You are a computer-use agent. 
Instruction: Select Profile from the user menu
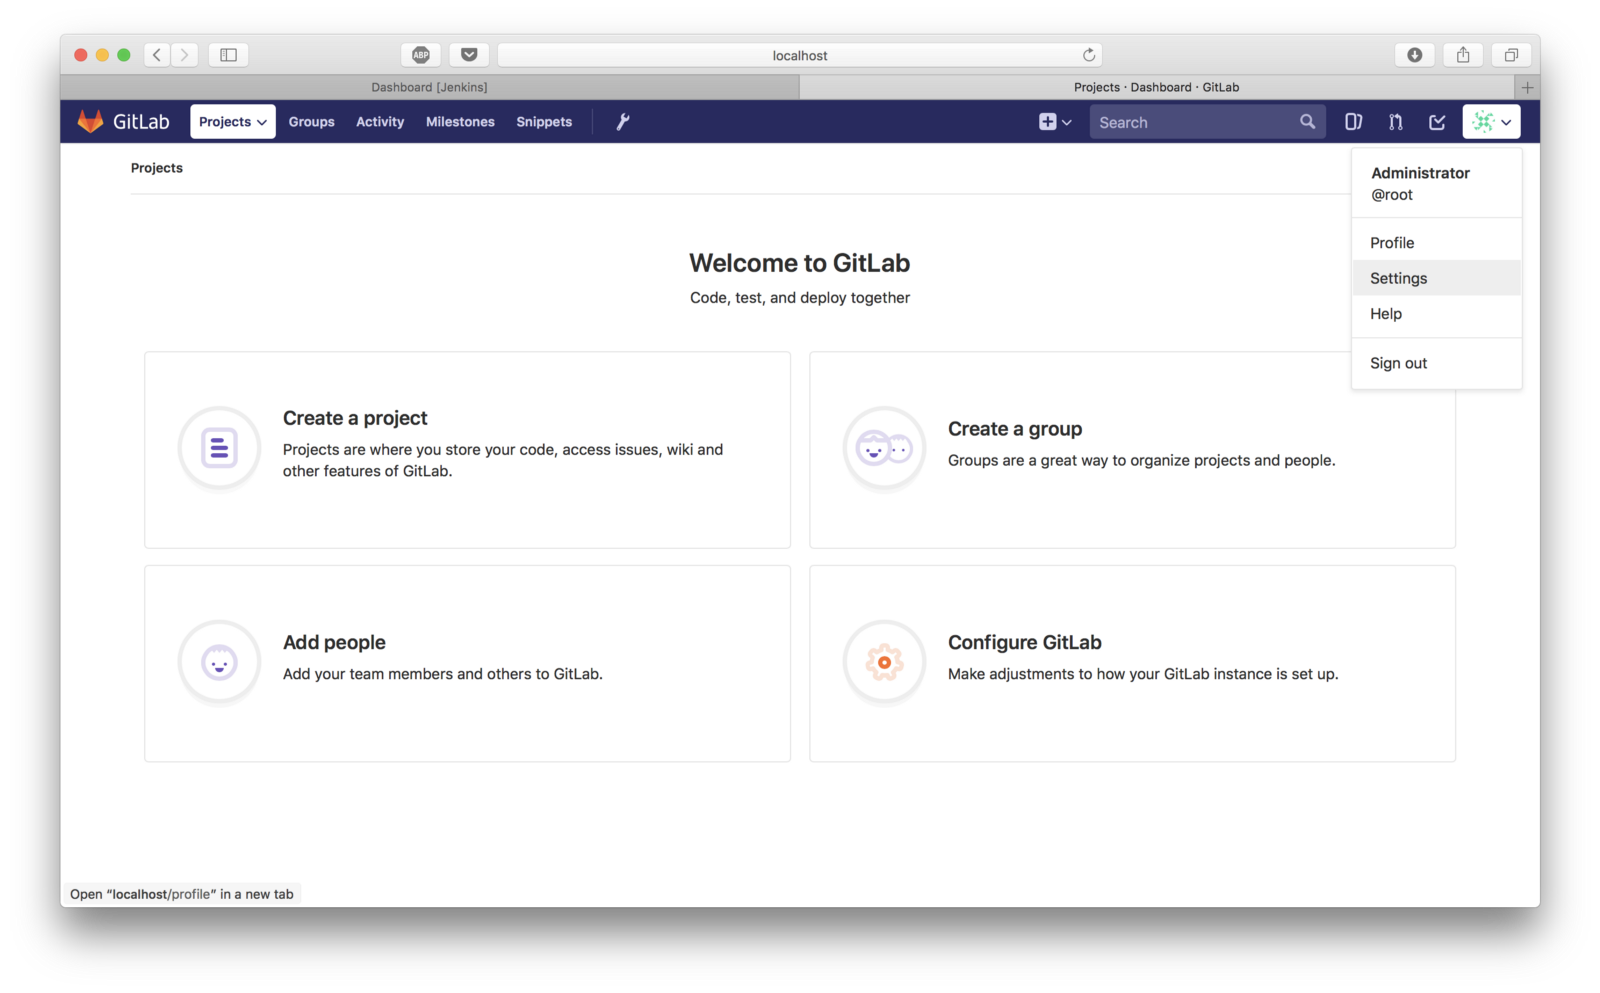click(1436, 243)
